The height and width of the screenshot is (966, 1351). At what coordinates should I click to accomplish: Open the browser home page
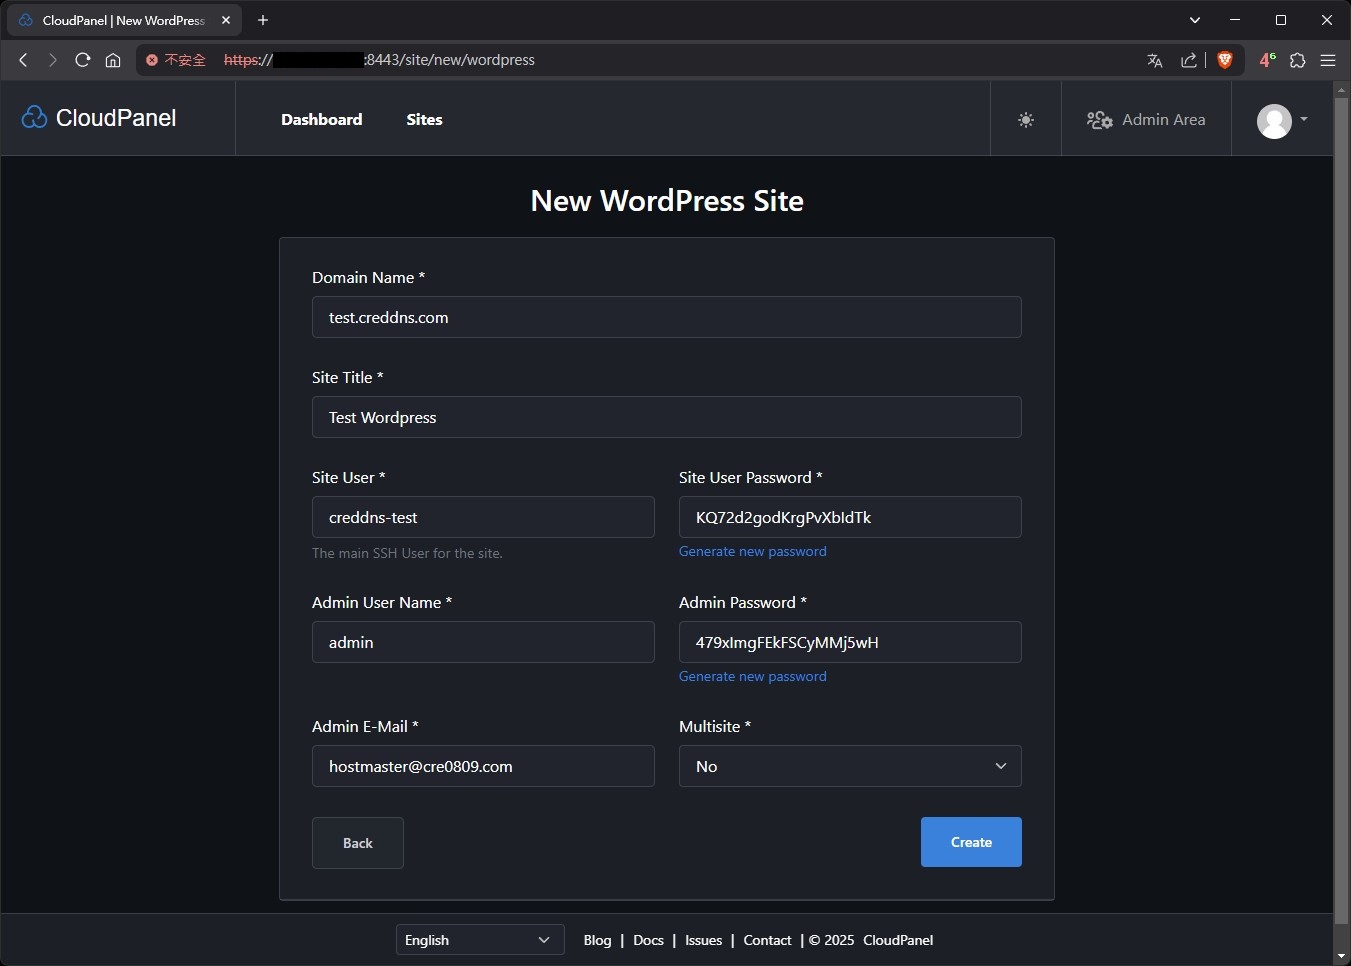113,60
